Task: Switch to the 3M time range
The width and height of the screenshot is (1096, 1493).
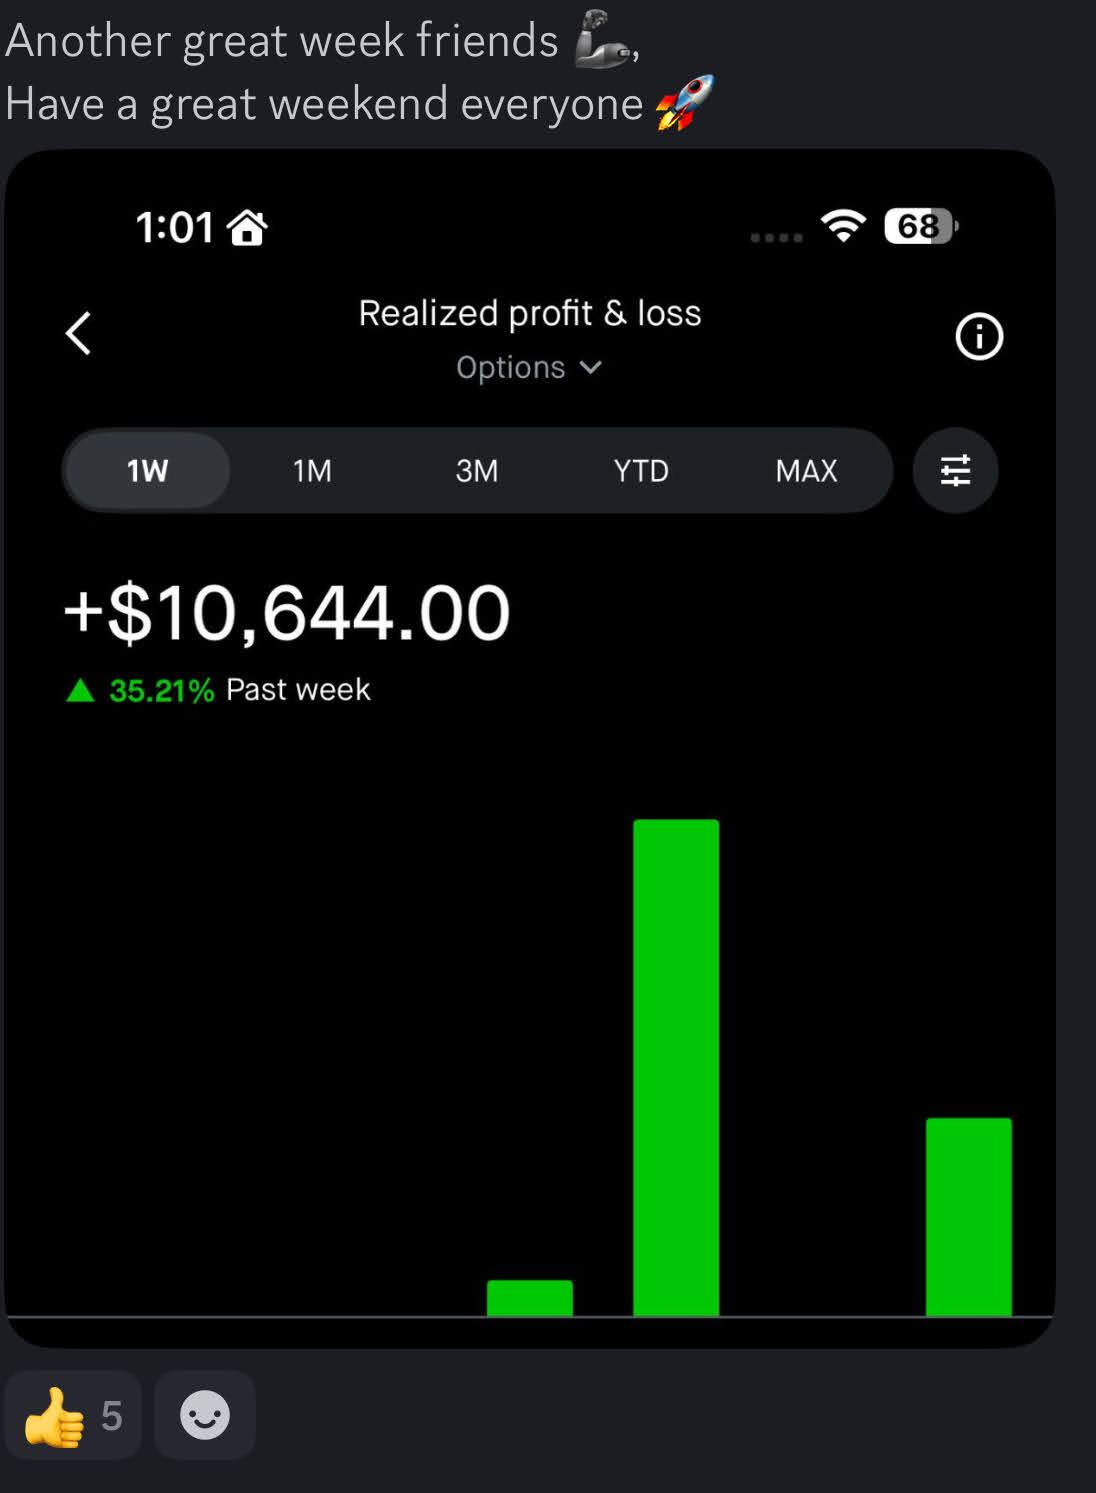Action: (x=477, y=471)
